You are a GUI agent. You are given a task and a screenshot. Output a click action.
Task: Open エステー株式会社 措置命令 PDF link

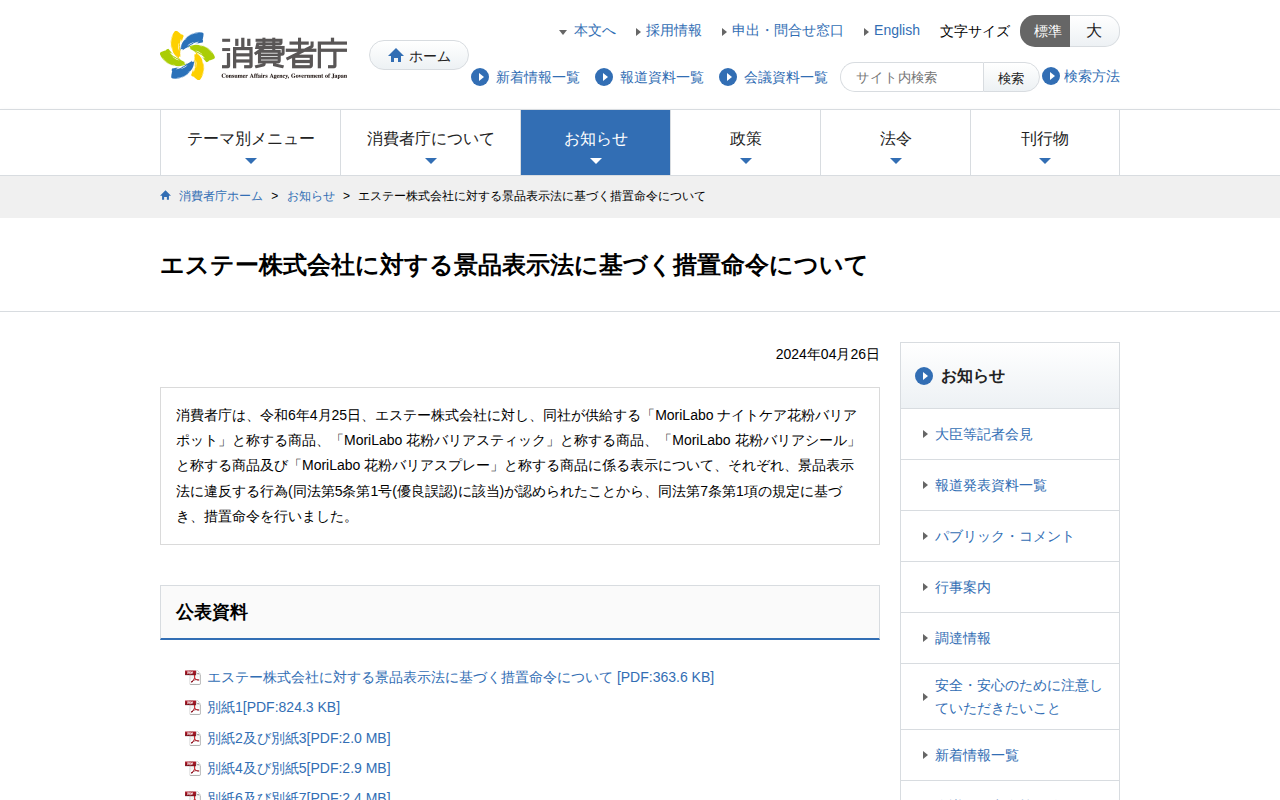tap(460, 678)
